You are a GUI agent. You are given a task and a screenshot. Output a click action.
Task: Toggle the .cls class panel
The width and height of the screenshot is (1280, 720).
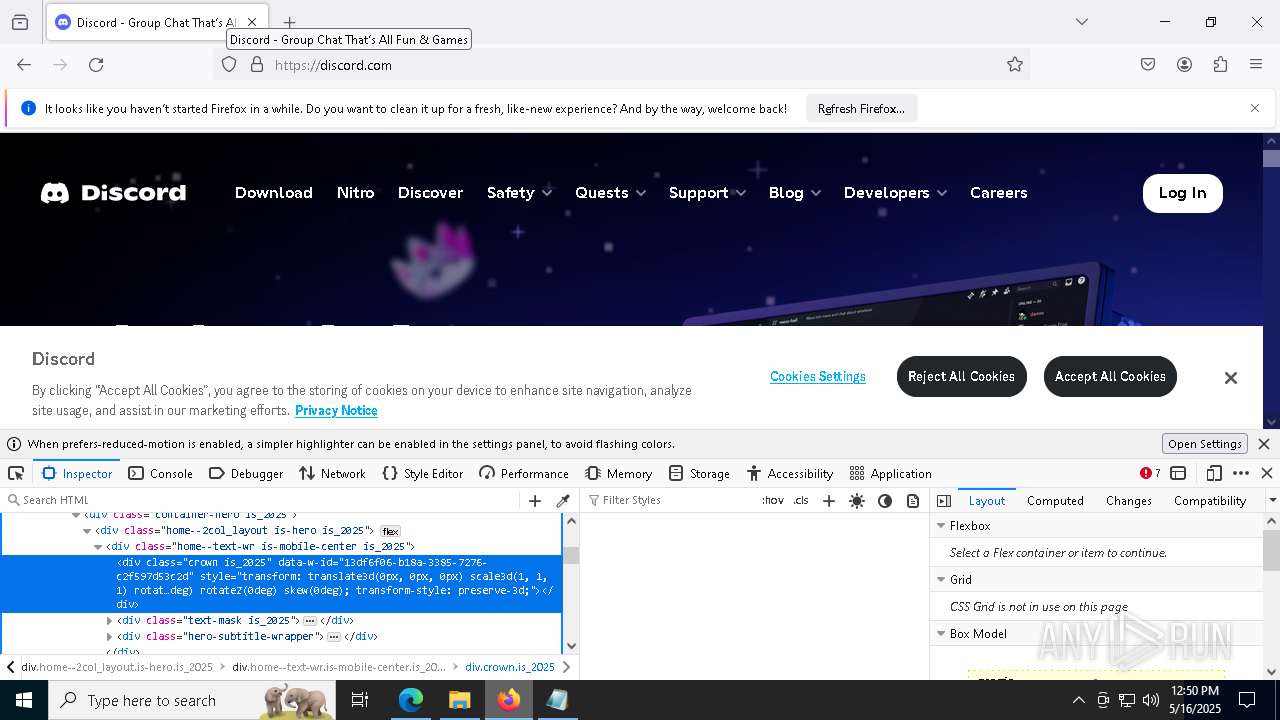tap(801, 500)
